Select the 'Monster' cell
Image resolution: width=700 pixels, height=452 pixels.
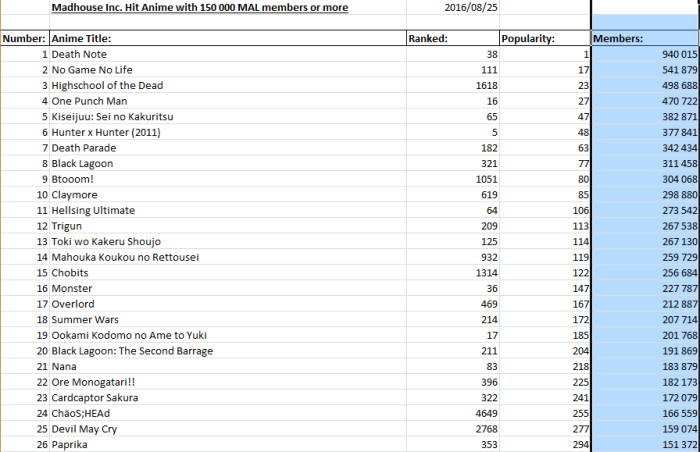click(x=228, y=289)
